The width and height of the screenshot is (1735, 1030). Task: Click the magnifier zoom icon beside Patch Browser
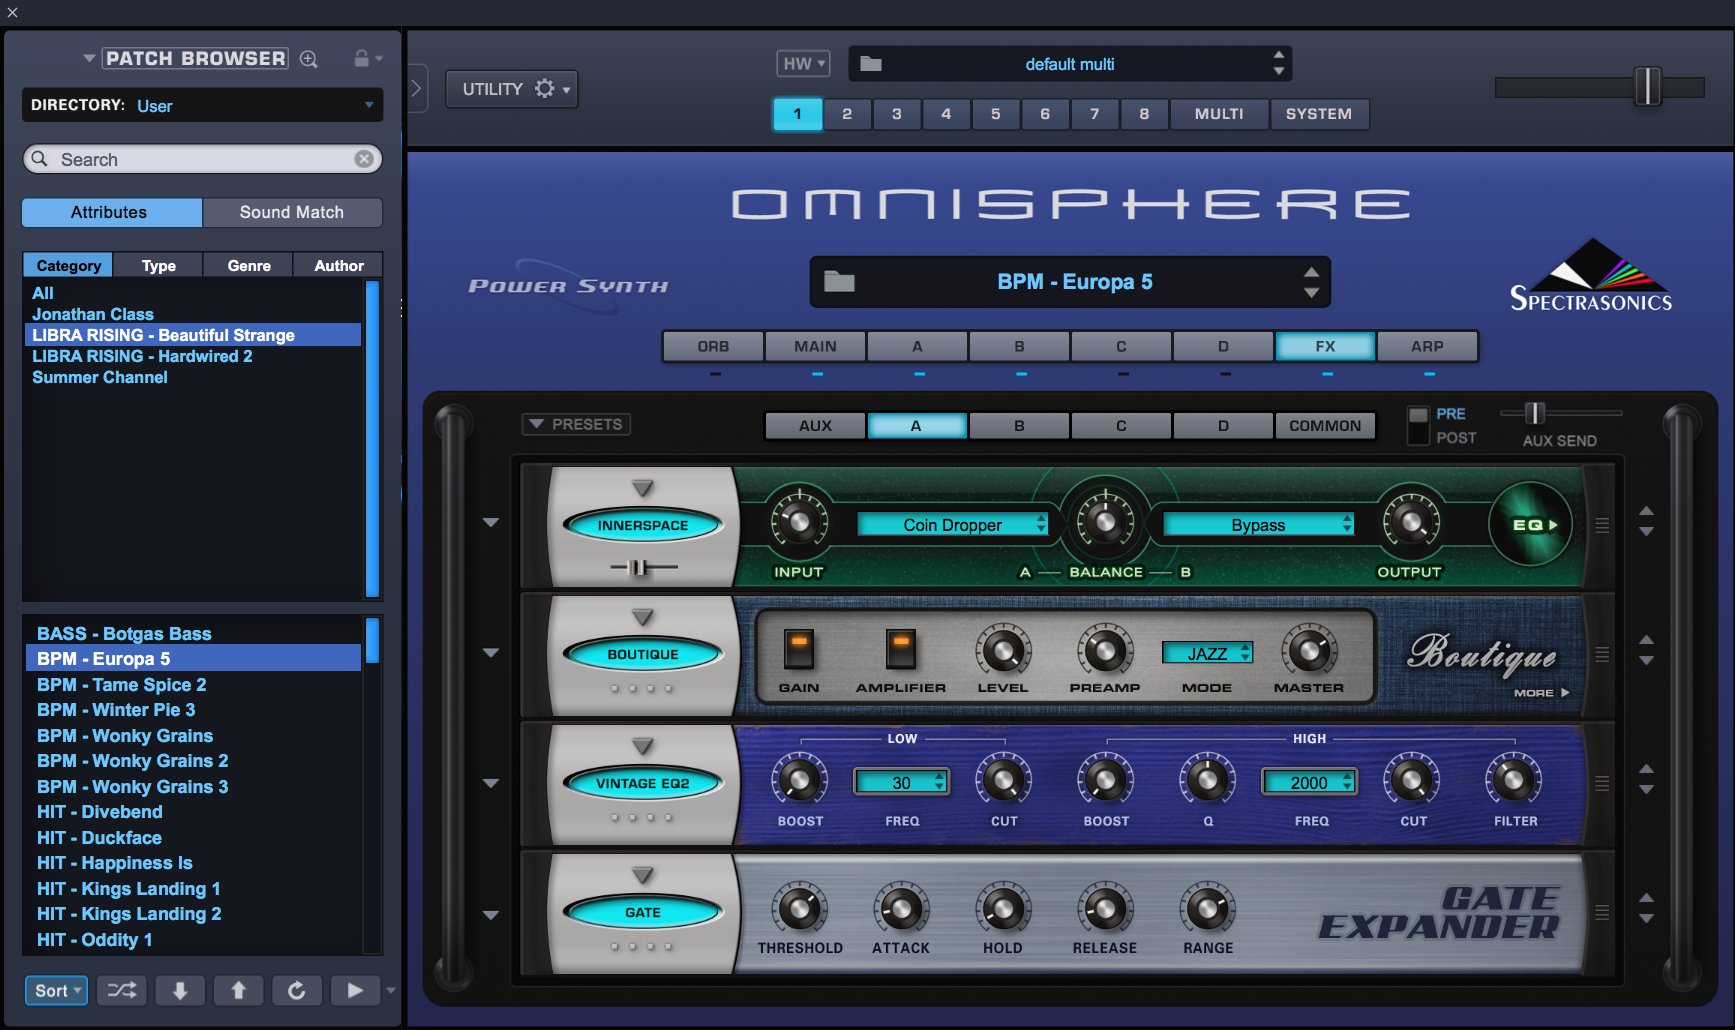click(309, 59)
